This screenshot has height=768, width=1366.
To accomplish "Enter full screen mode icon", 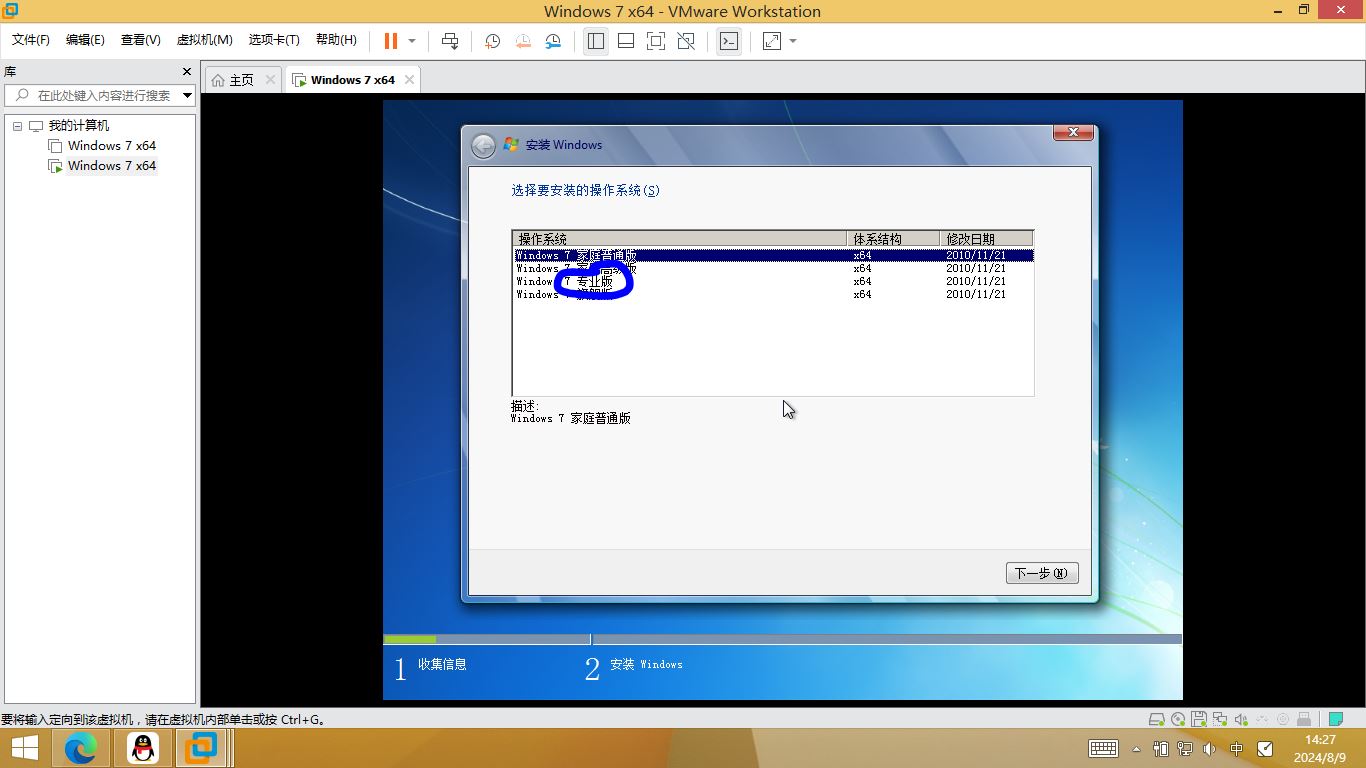I will point(656,41).
